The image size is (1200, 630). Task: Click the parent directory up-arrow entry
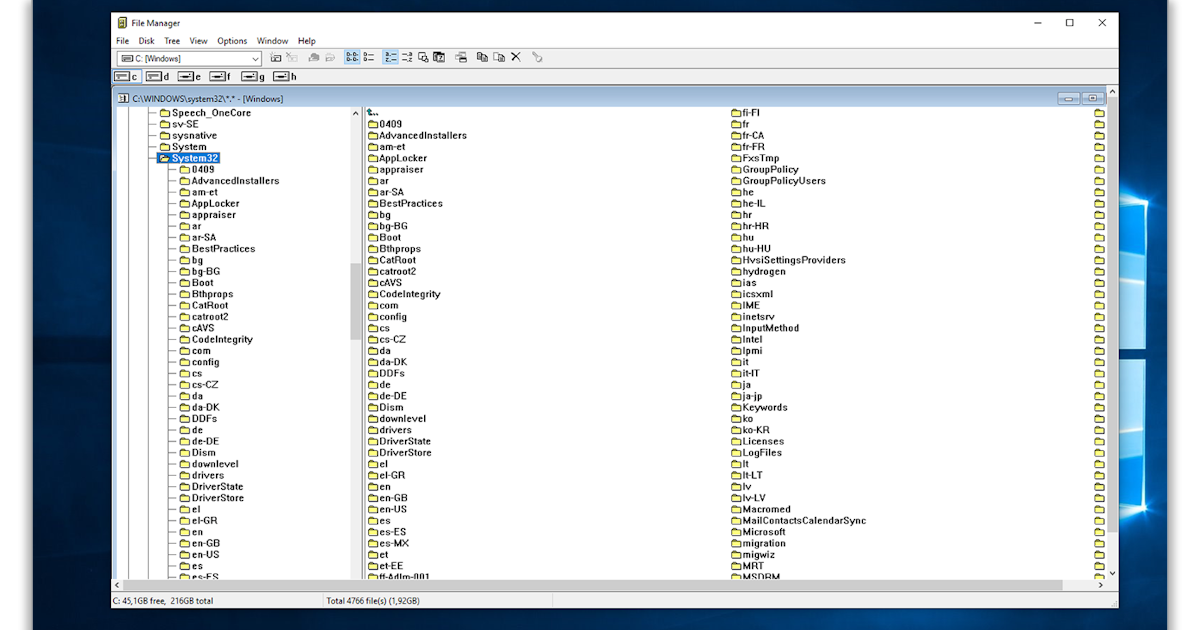click(372, 113)
